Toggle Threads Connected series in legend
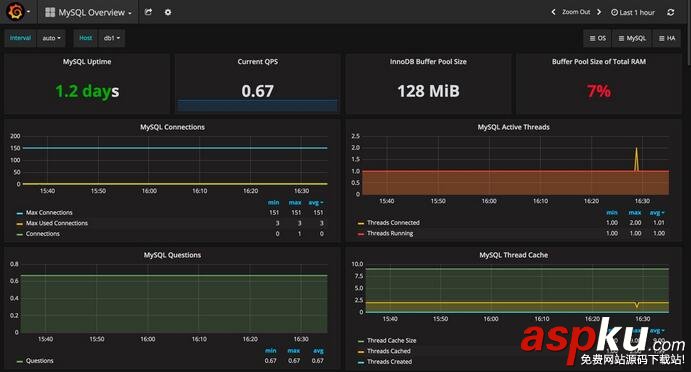The height and width of the screenshot is (372, 691). [x=393, y=223]
